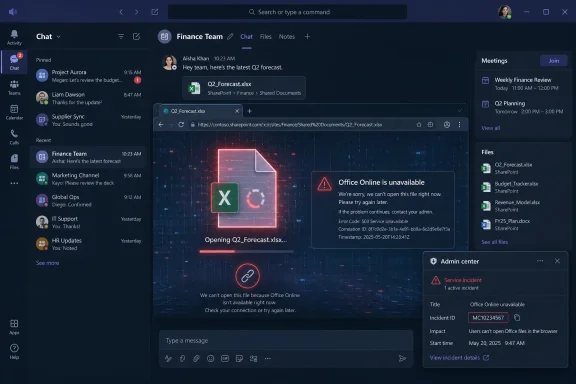Open the HR Updates chat
This screenshot has width=576, height=384.
tap(88, 244)
